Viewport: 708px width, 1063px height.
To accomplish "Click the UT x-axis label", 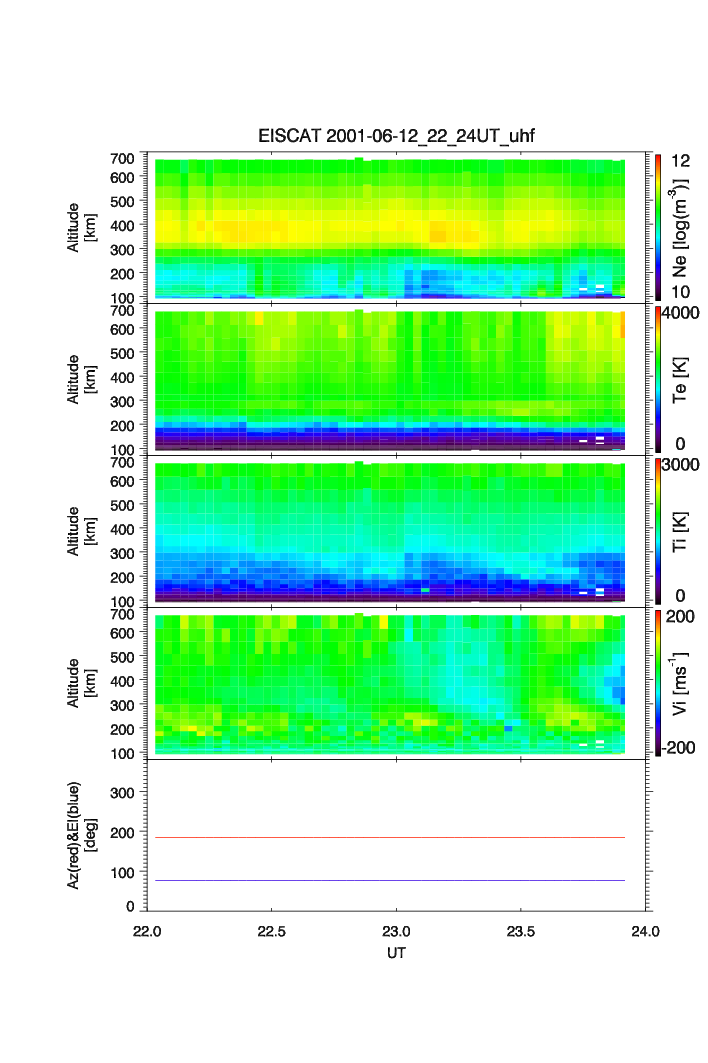I will click(397, 953).
